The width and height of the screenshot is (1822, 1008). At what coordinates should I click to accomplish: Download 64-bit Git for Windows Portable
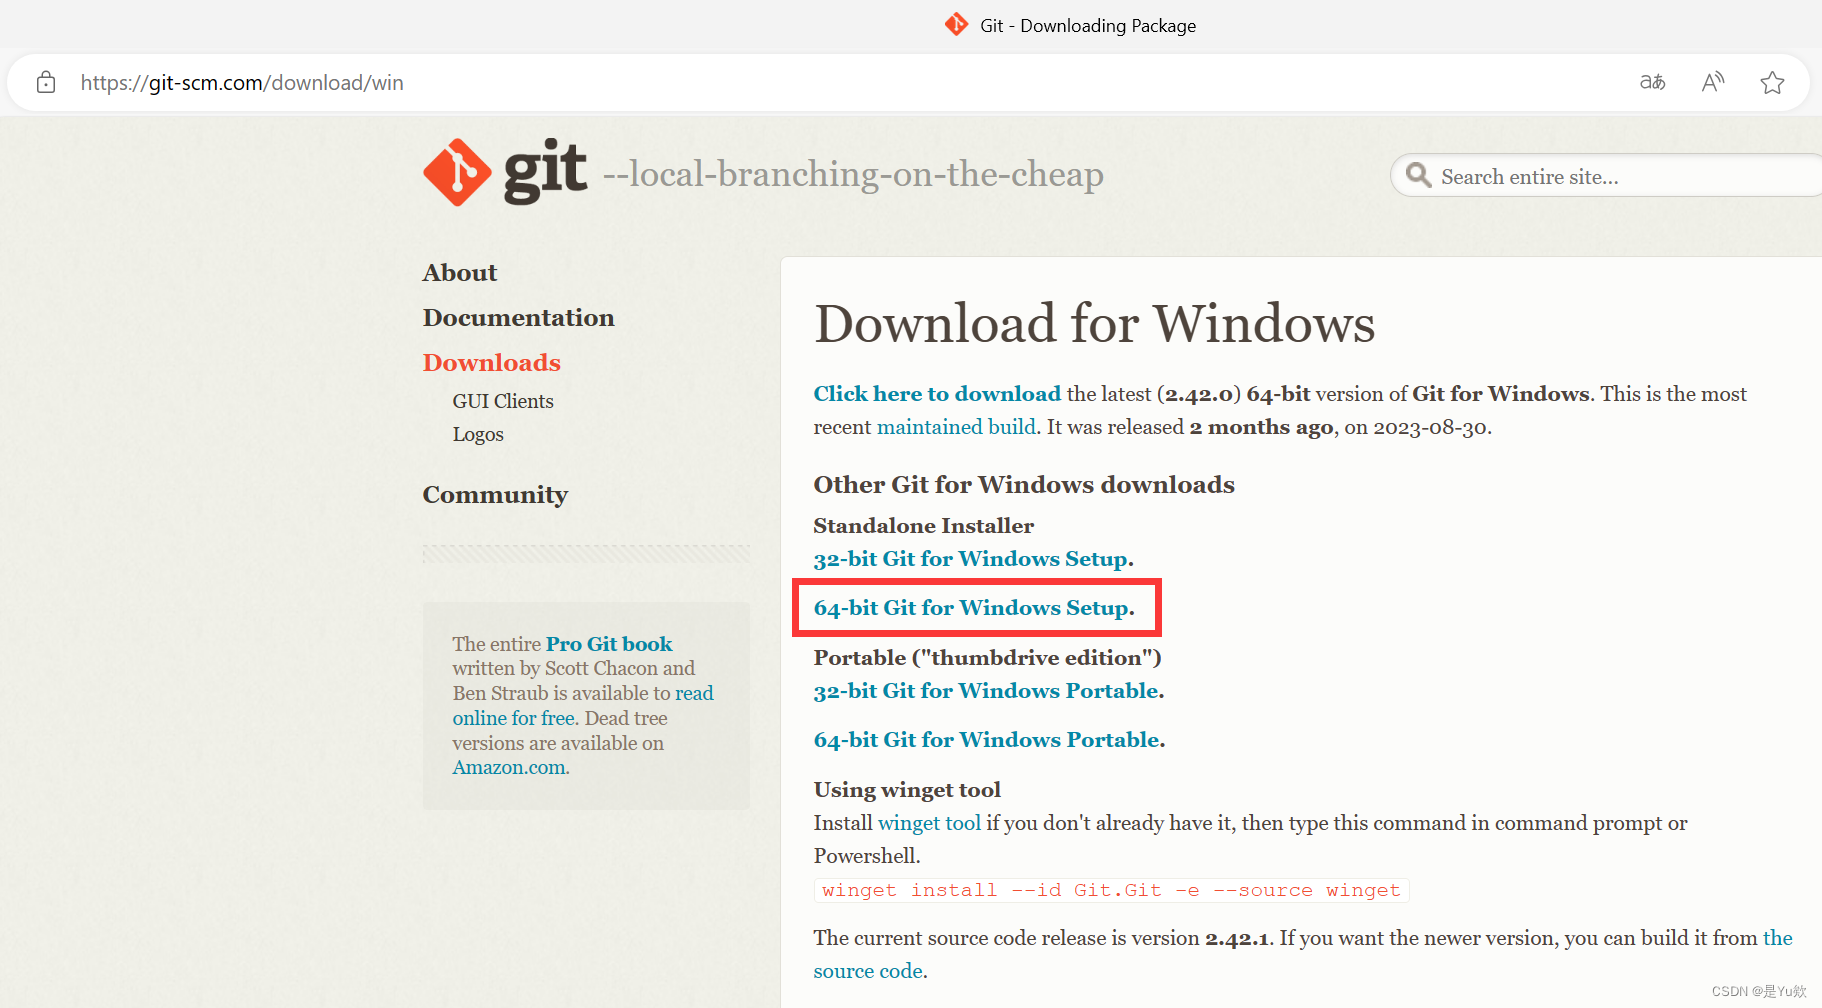click(x=987, y=740)
